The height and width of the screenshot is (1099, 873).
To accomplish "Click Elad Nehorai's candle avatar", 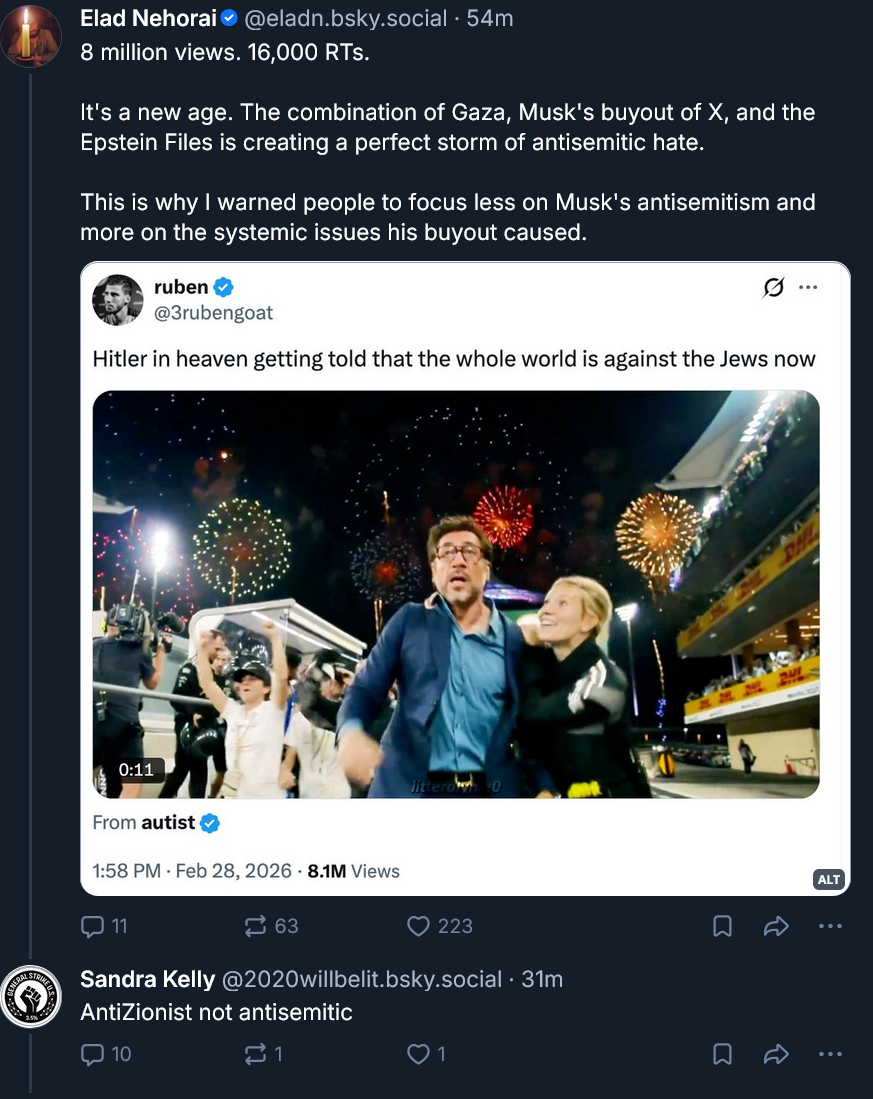I will click(x=30, y=33).
